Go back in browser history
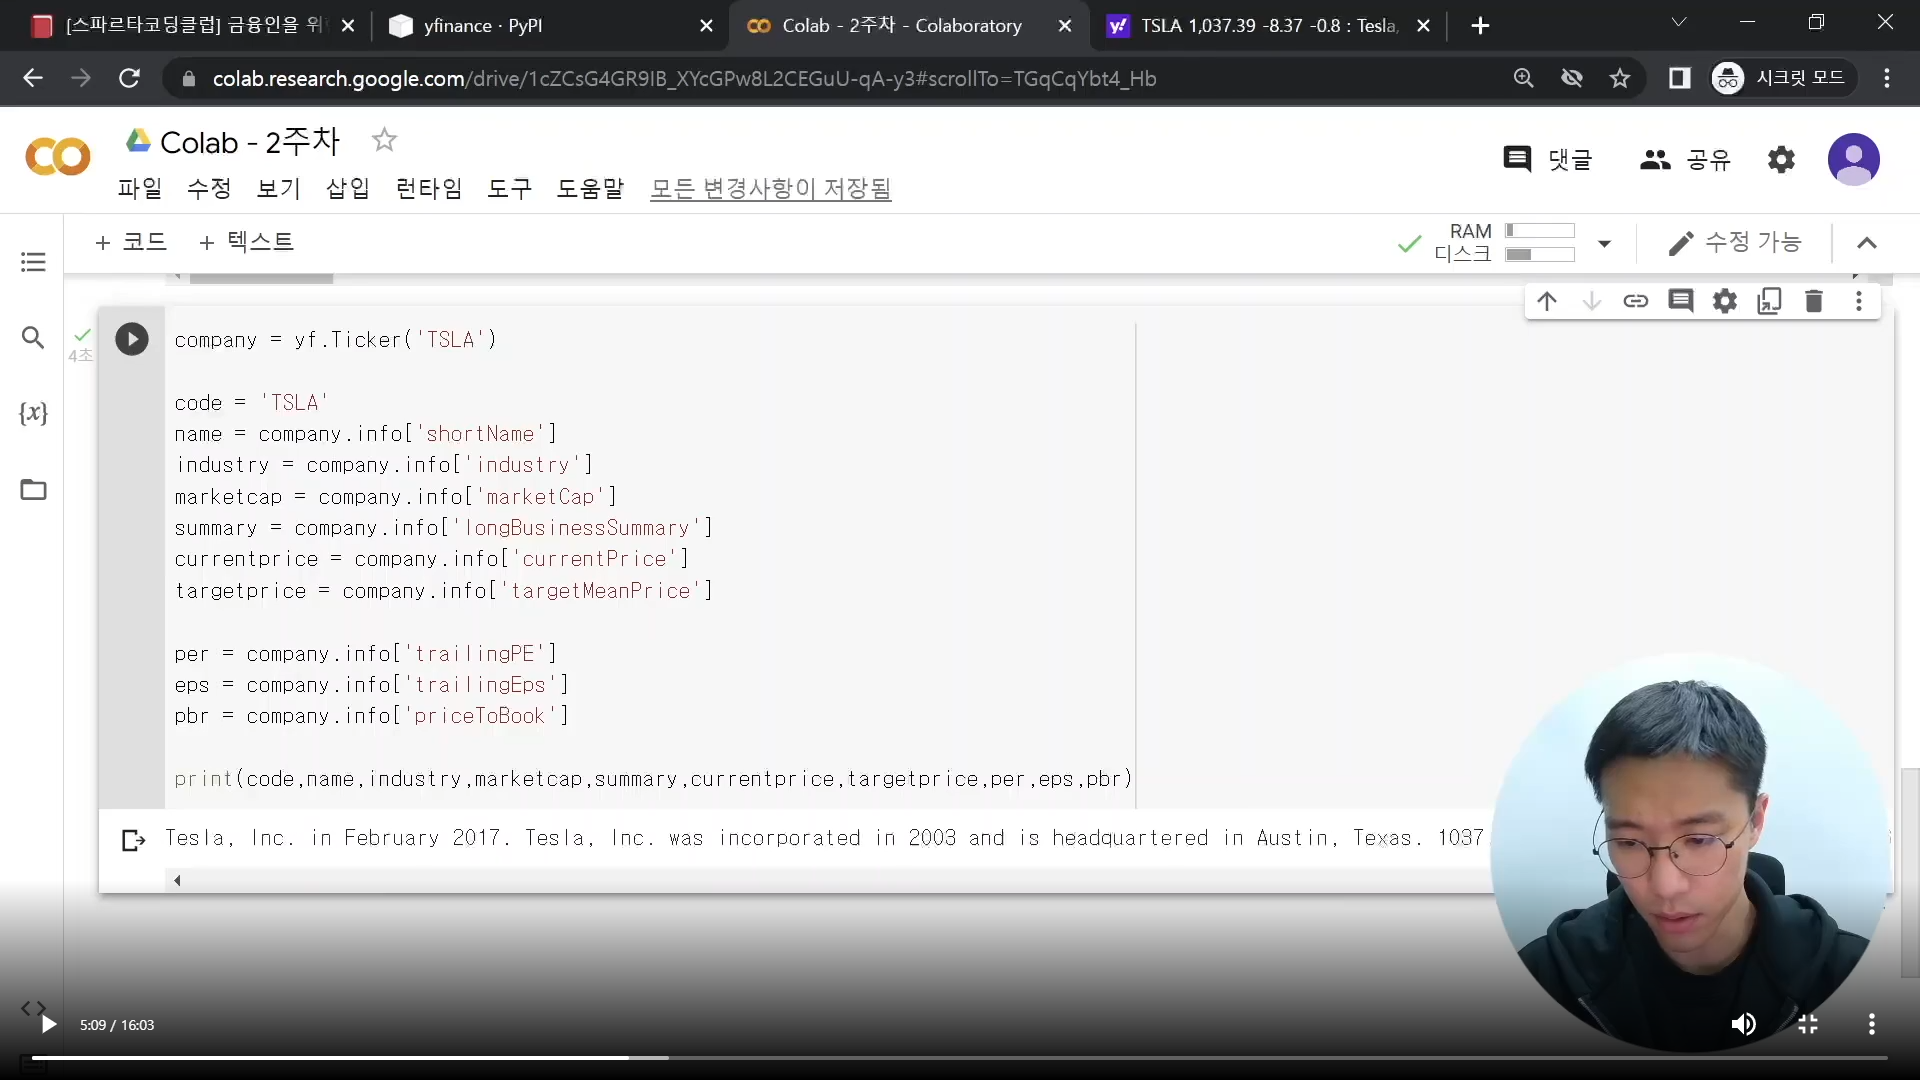 [33, 78]
